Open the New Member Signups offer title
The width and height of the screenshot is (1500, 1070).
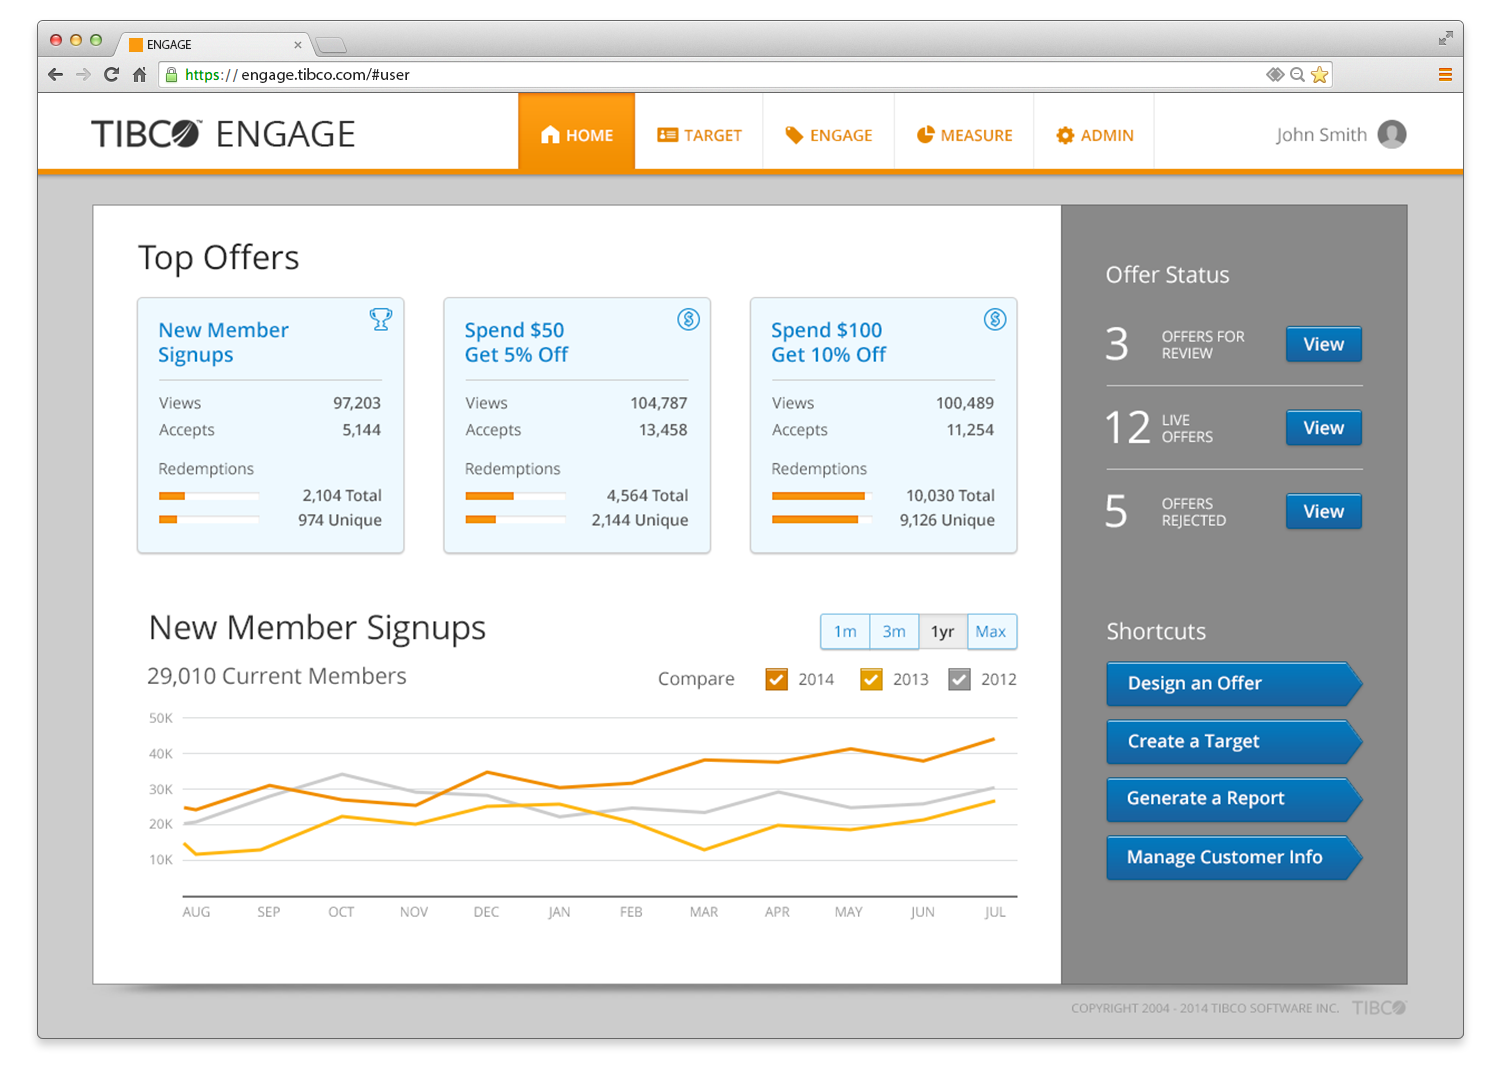pos(223,342)
